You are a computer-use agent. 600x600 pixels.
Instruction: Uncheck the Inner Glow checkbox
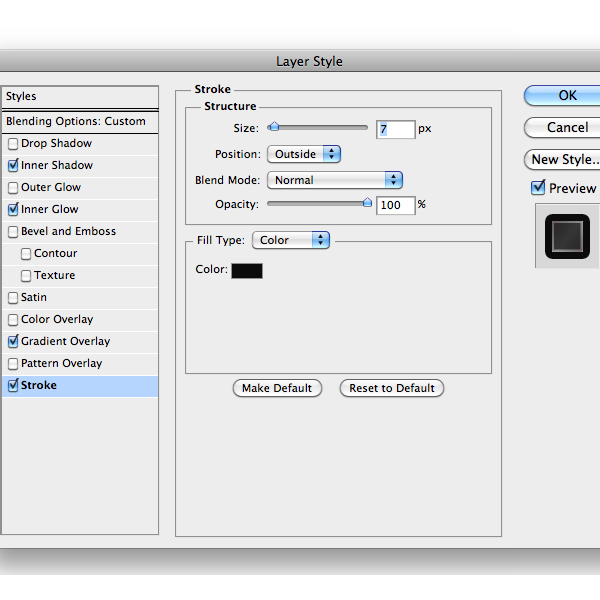(x=13, y=209)
